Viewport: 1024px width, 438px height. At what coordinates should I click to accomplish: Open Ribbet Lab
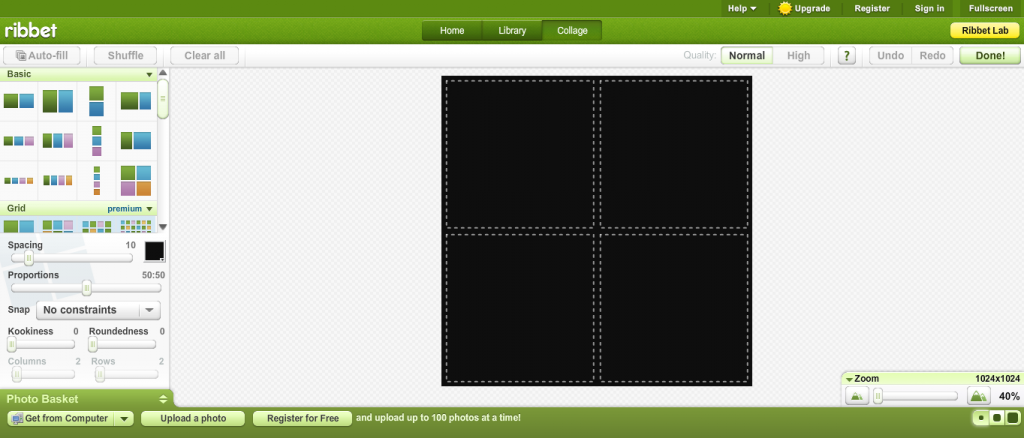pyautogui.click(x=985, y=31)
